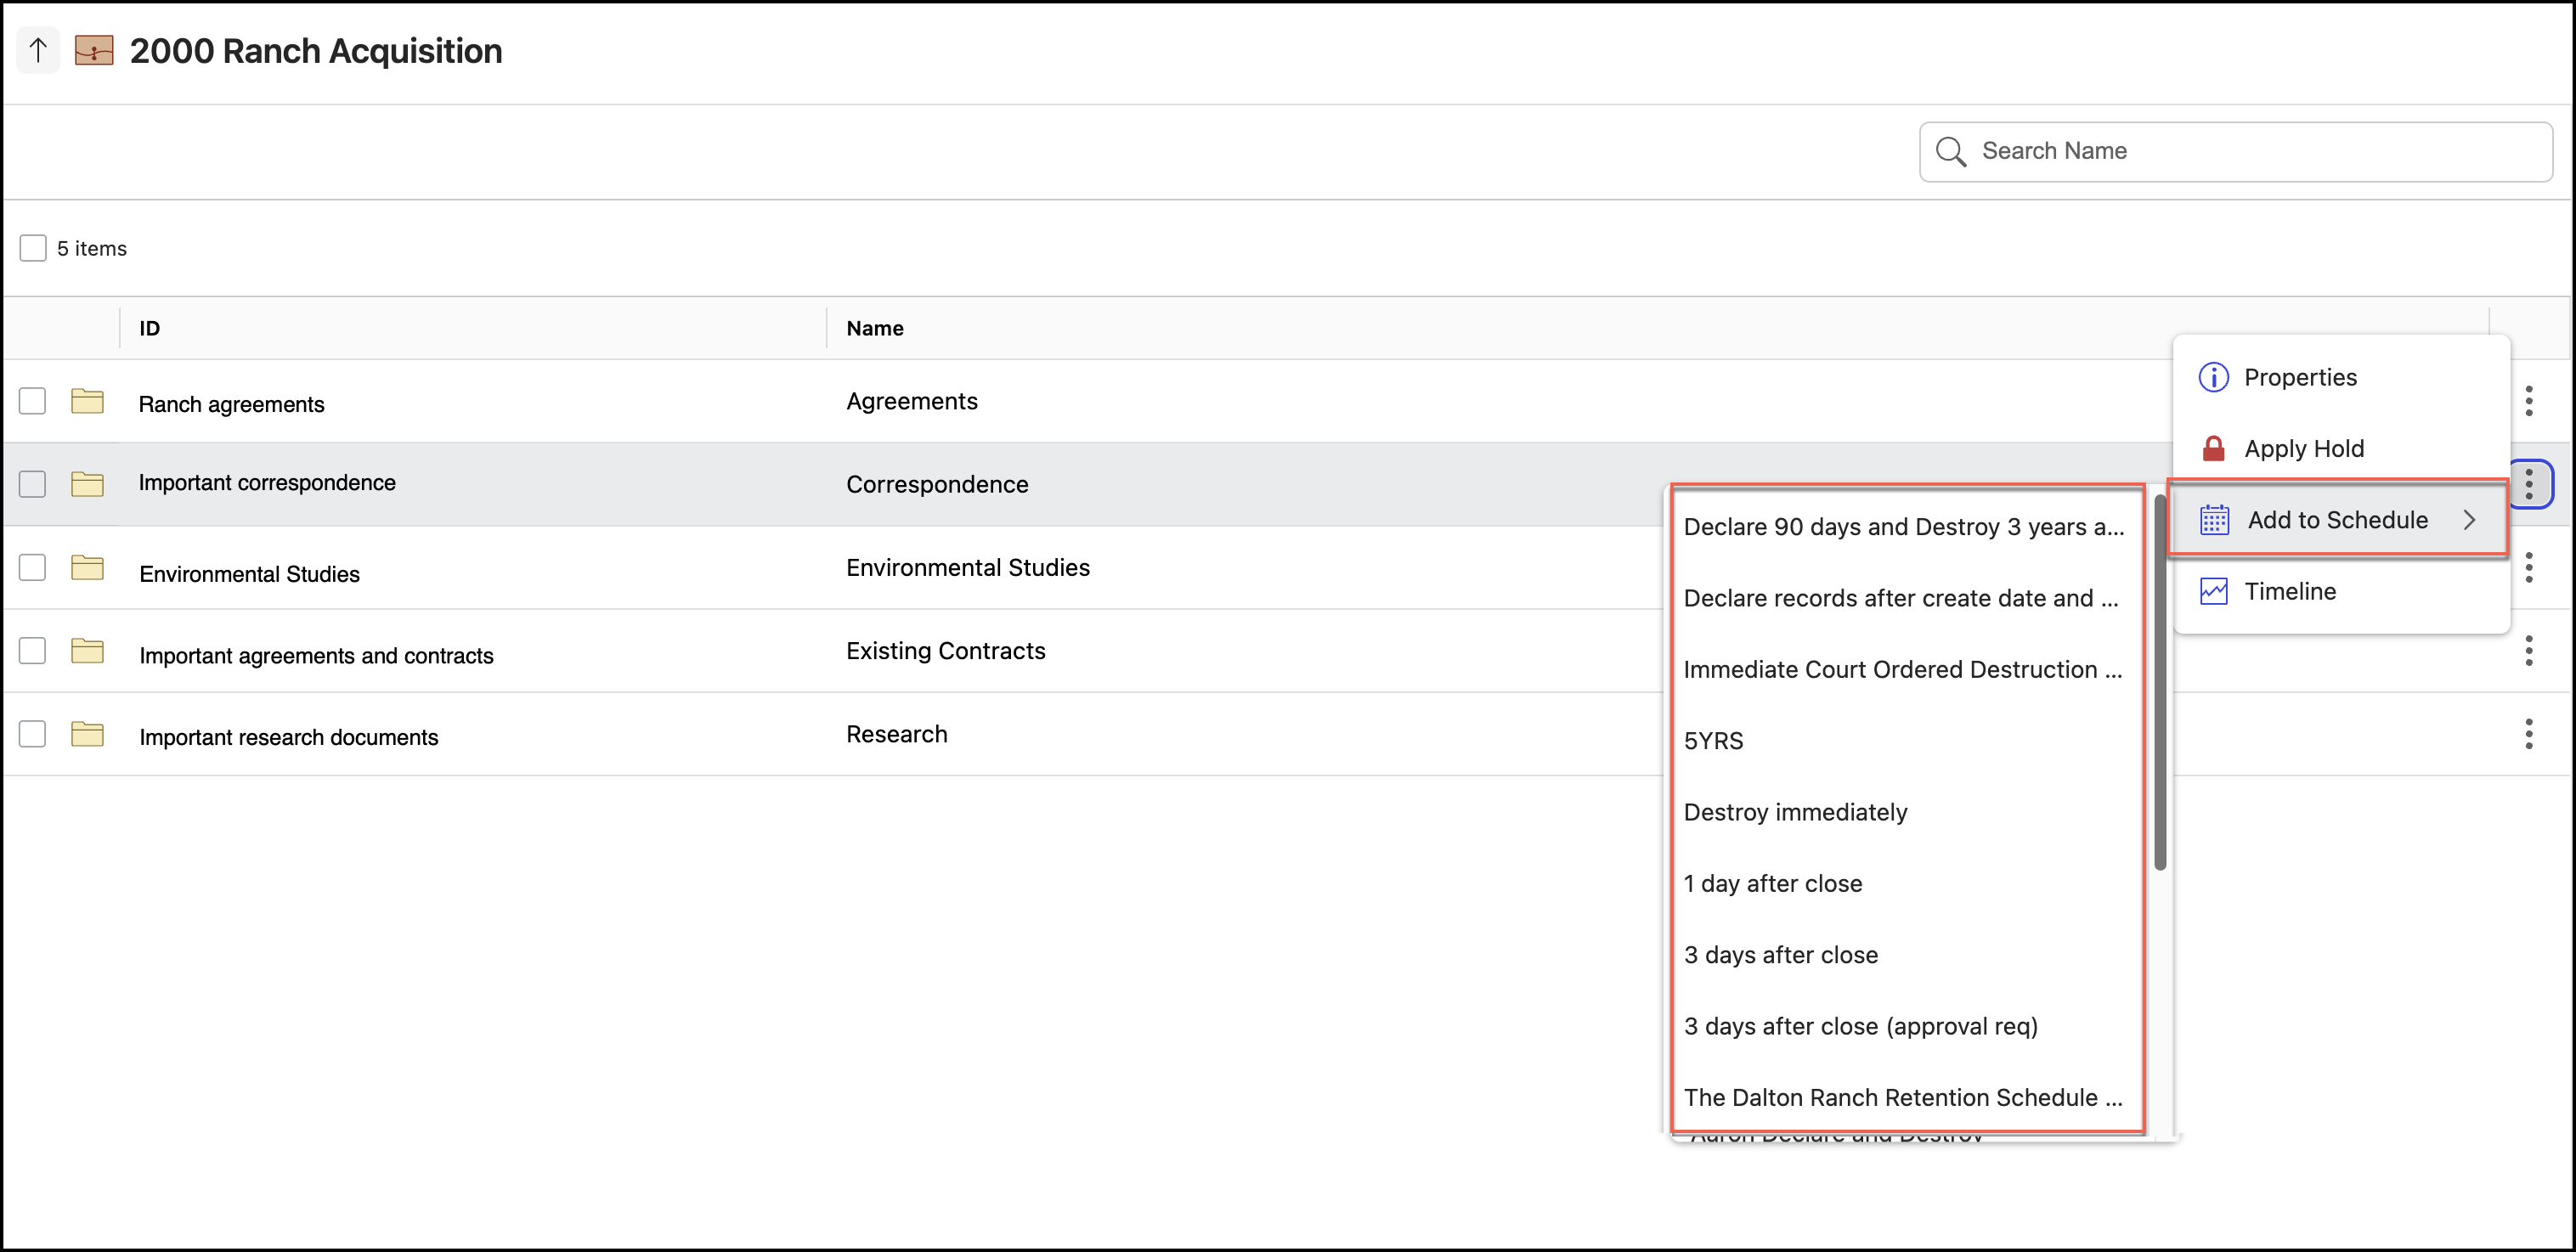Click the Timeline chart icon
The width and height of the screenshot is (2576, 1252).
tap(2213, 591)
